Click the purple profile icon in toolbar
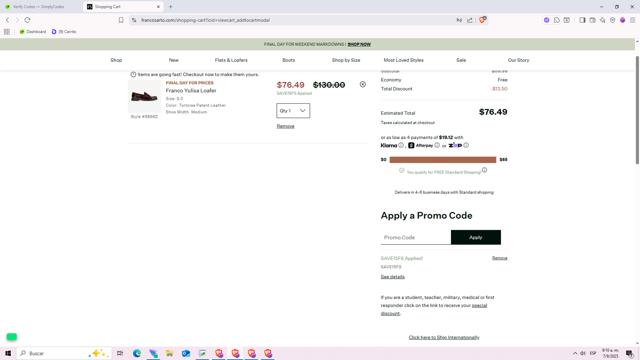The width and height of the screenshot is (640, 360). 622,20
